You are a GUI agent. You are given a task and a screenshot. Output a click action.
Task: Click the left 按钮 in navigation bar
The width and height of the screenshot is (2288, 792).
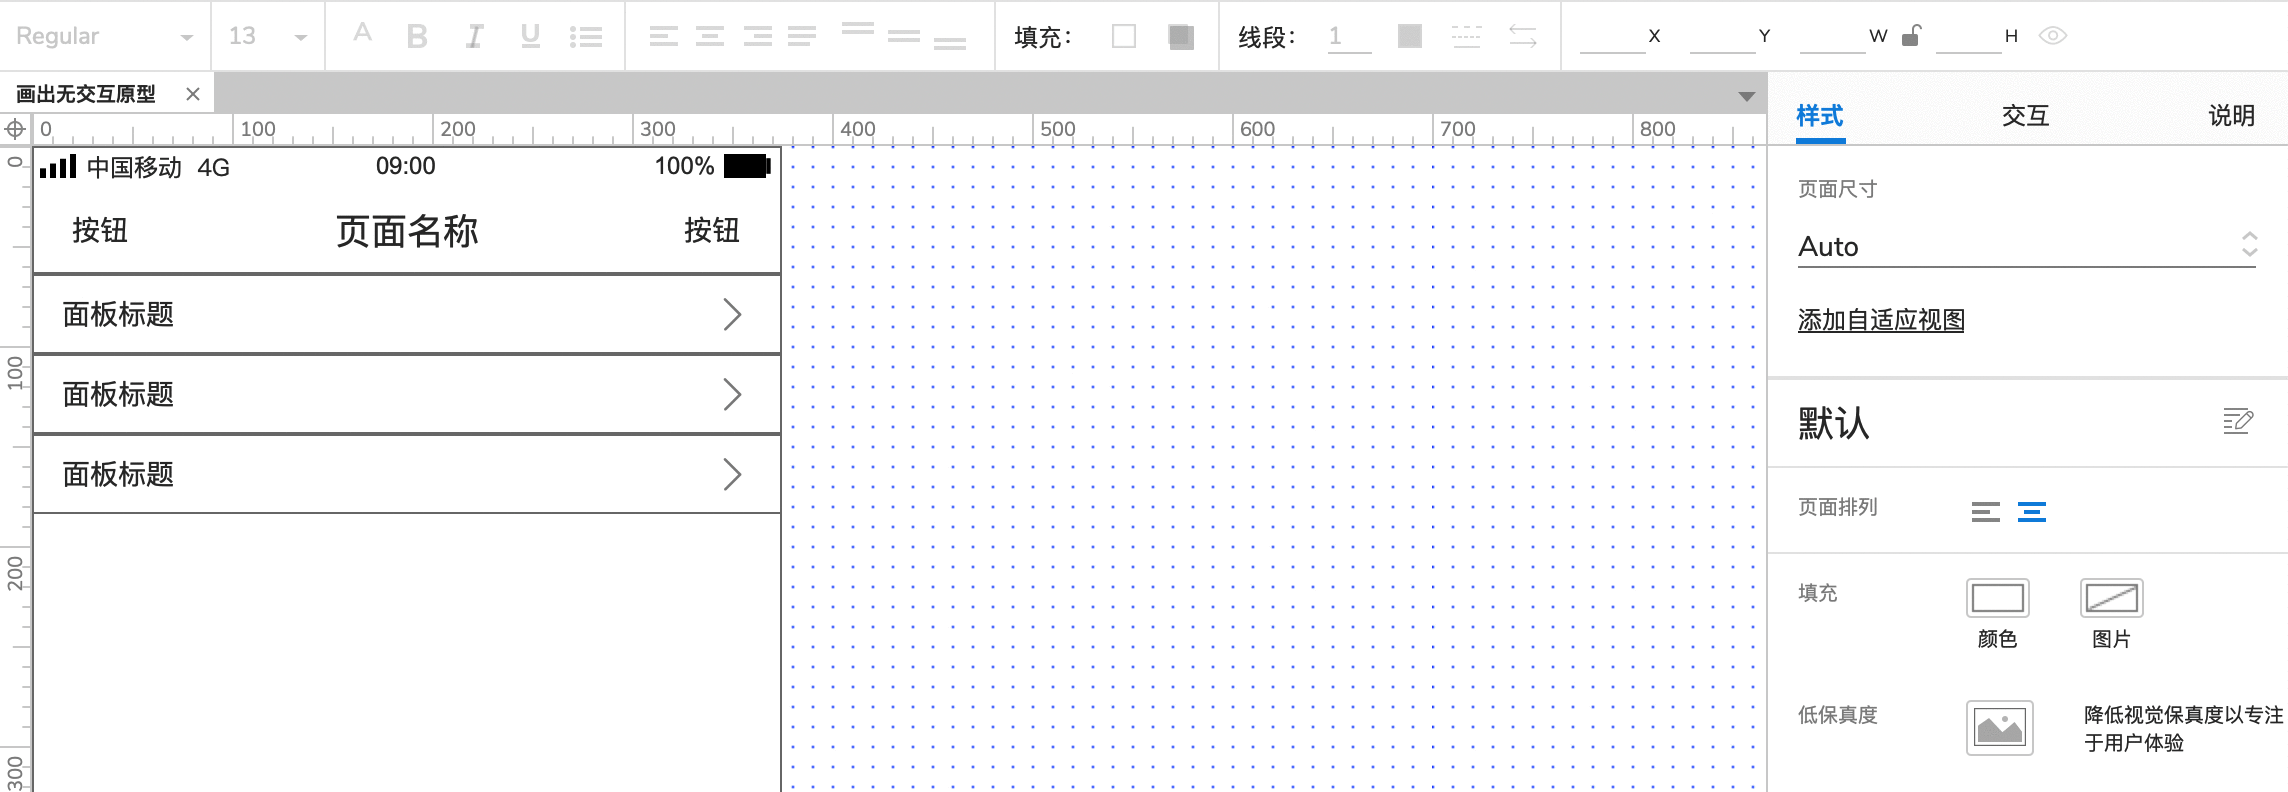[100, 231]
